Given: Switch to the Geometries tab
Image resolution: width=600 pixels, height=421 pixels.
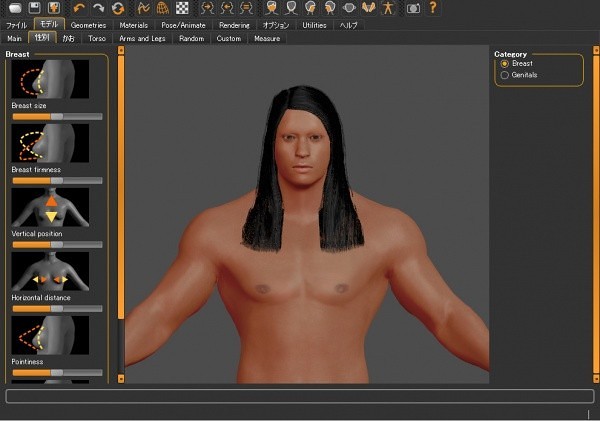Looking at the screenshot, I should coord(88,25).
